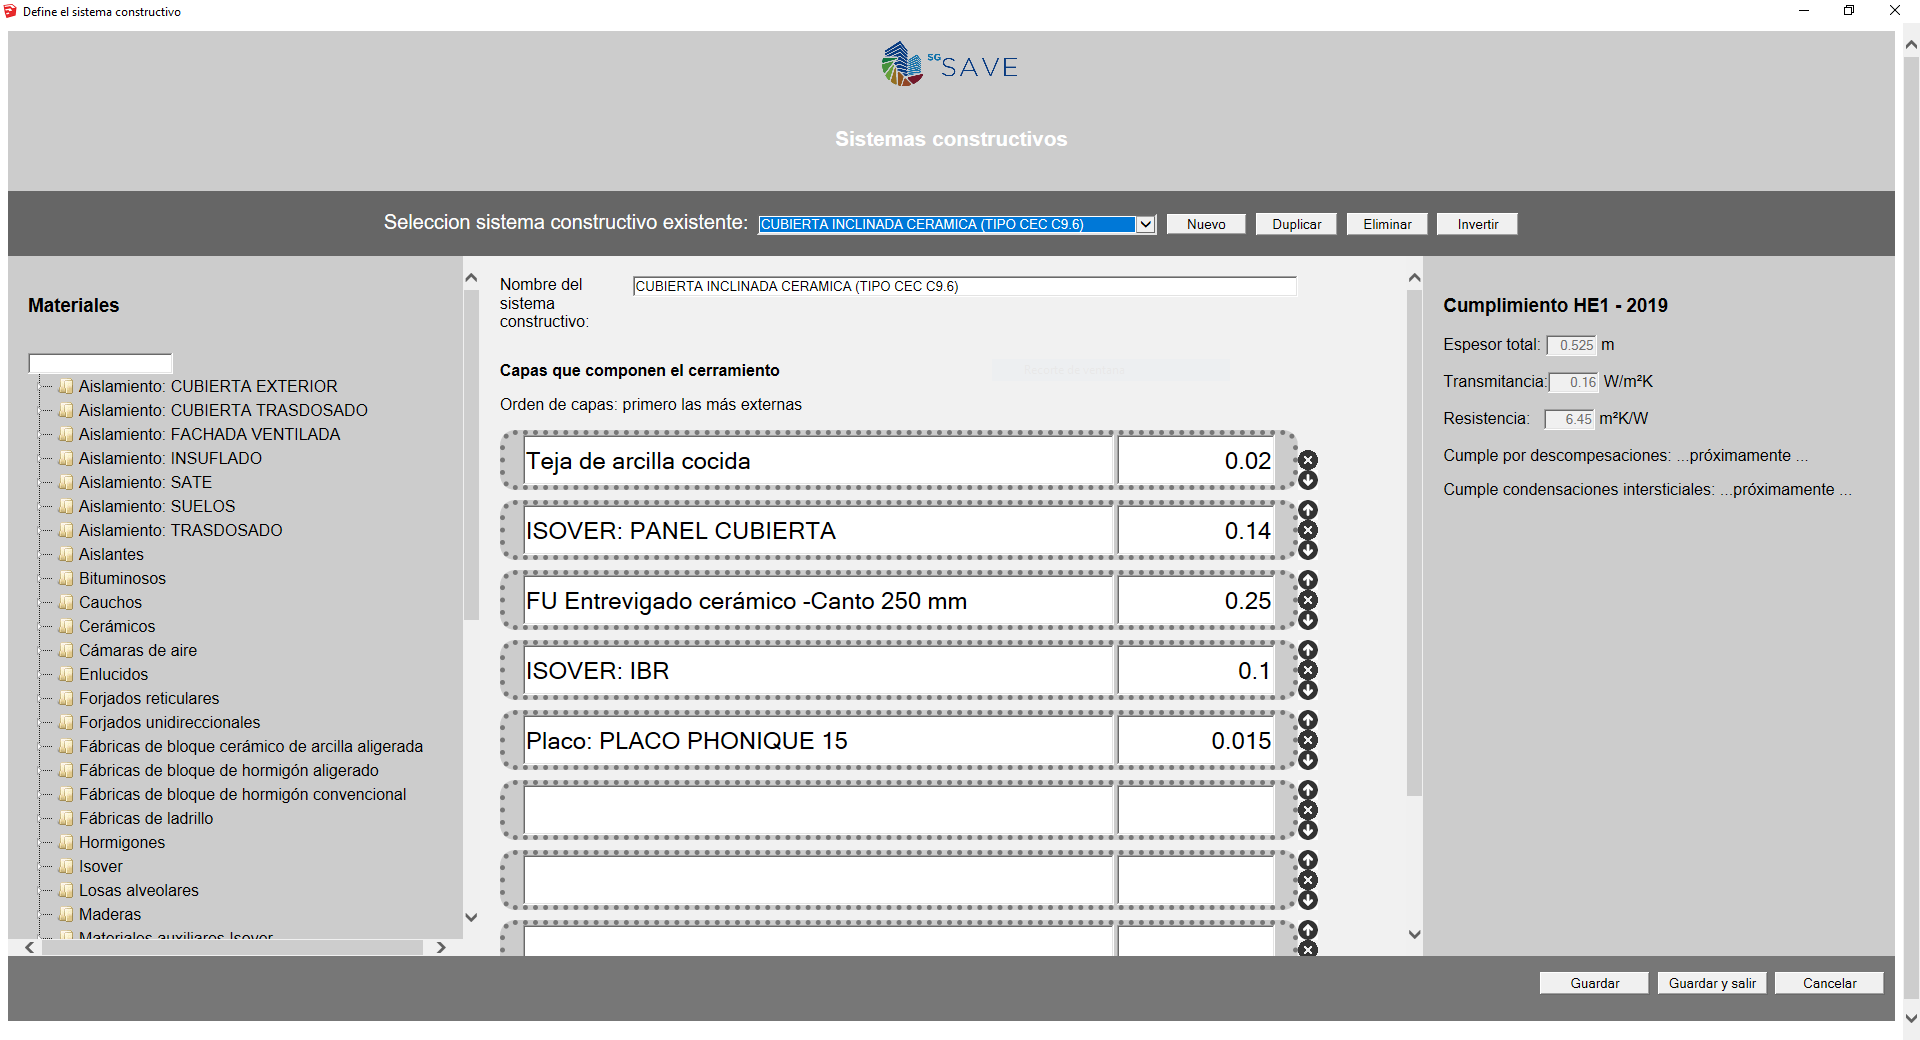
Task: Open the Hormigones materials folder
Action: (x=121, y=842)
